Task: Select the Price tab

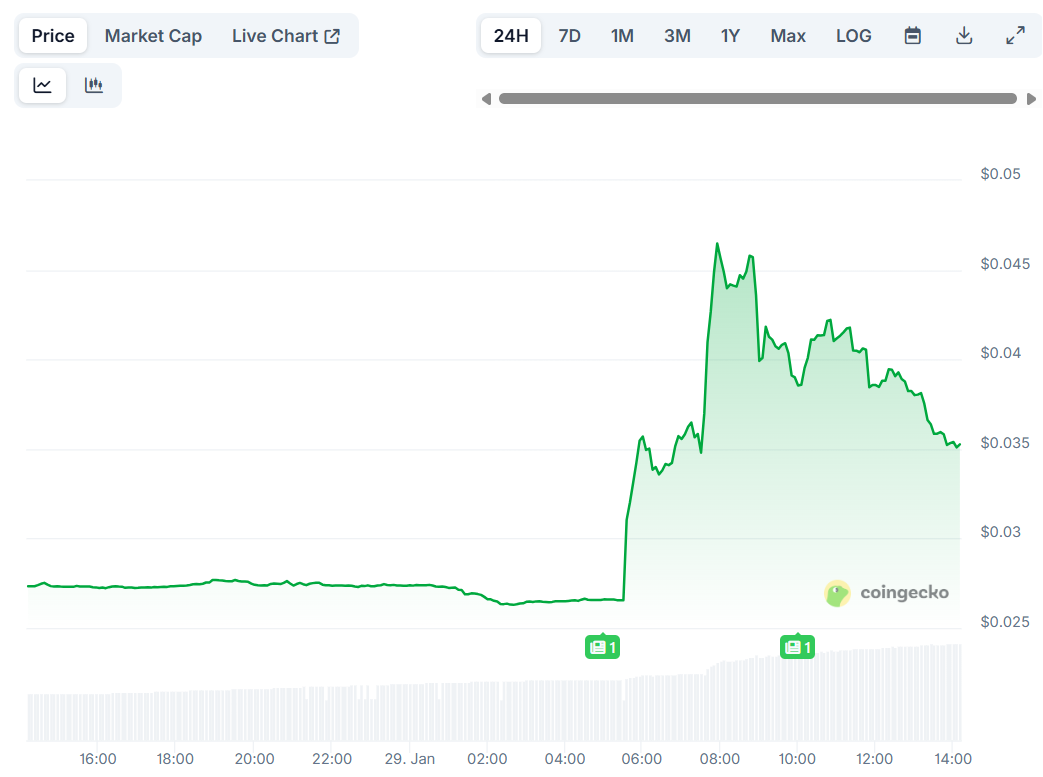Action: coord(52,35)
